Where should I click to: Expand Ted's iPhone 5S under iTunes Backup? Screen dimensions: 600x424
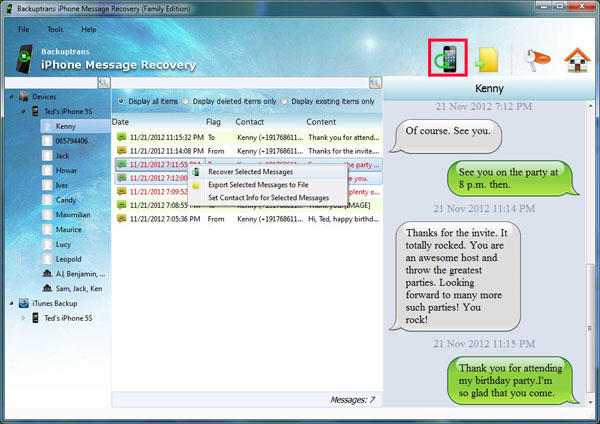click(23, 318)
